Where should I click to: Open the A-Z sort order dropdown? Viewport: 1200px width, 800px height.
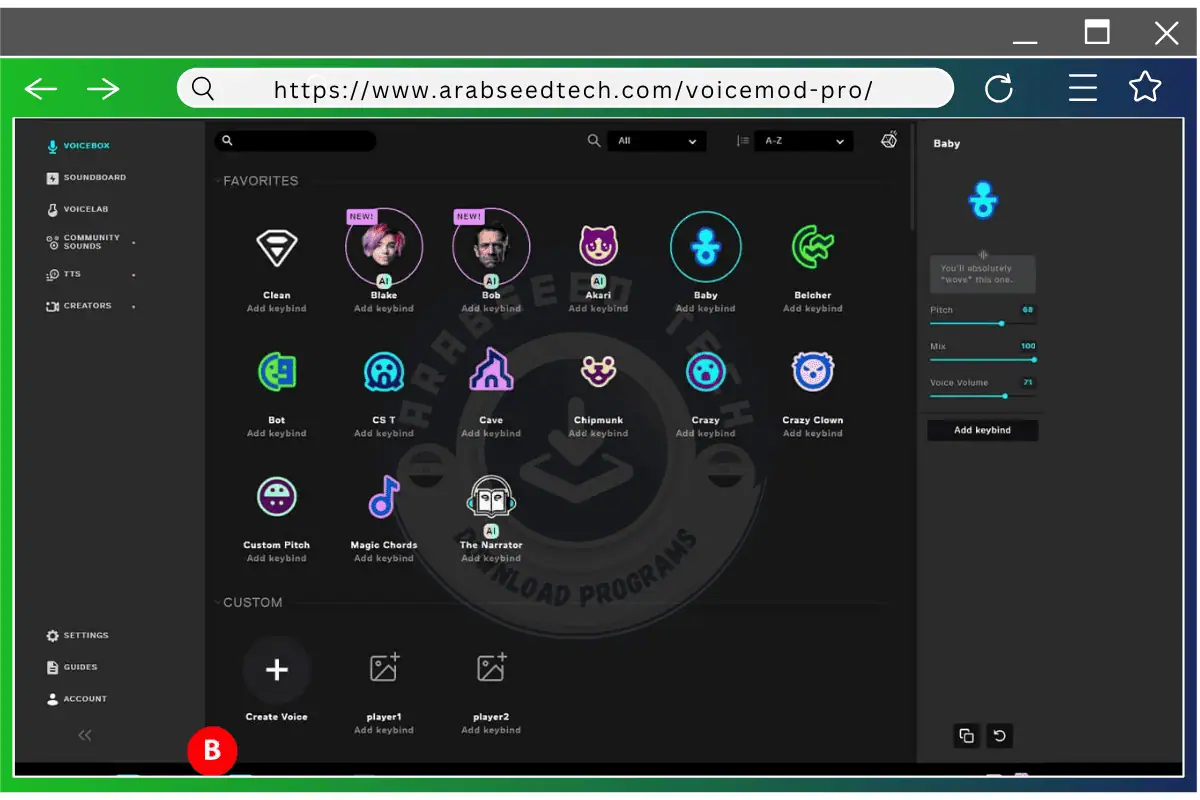tap(804, 140)
